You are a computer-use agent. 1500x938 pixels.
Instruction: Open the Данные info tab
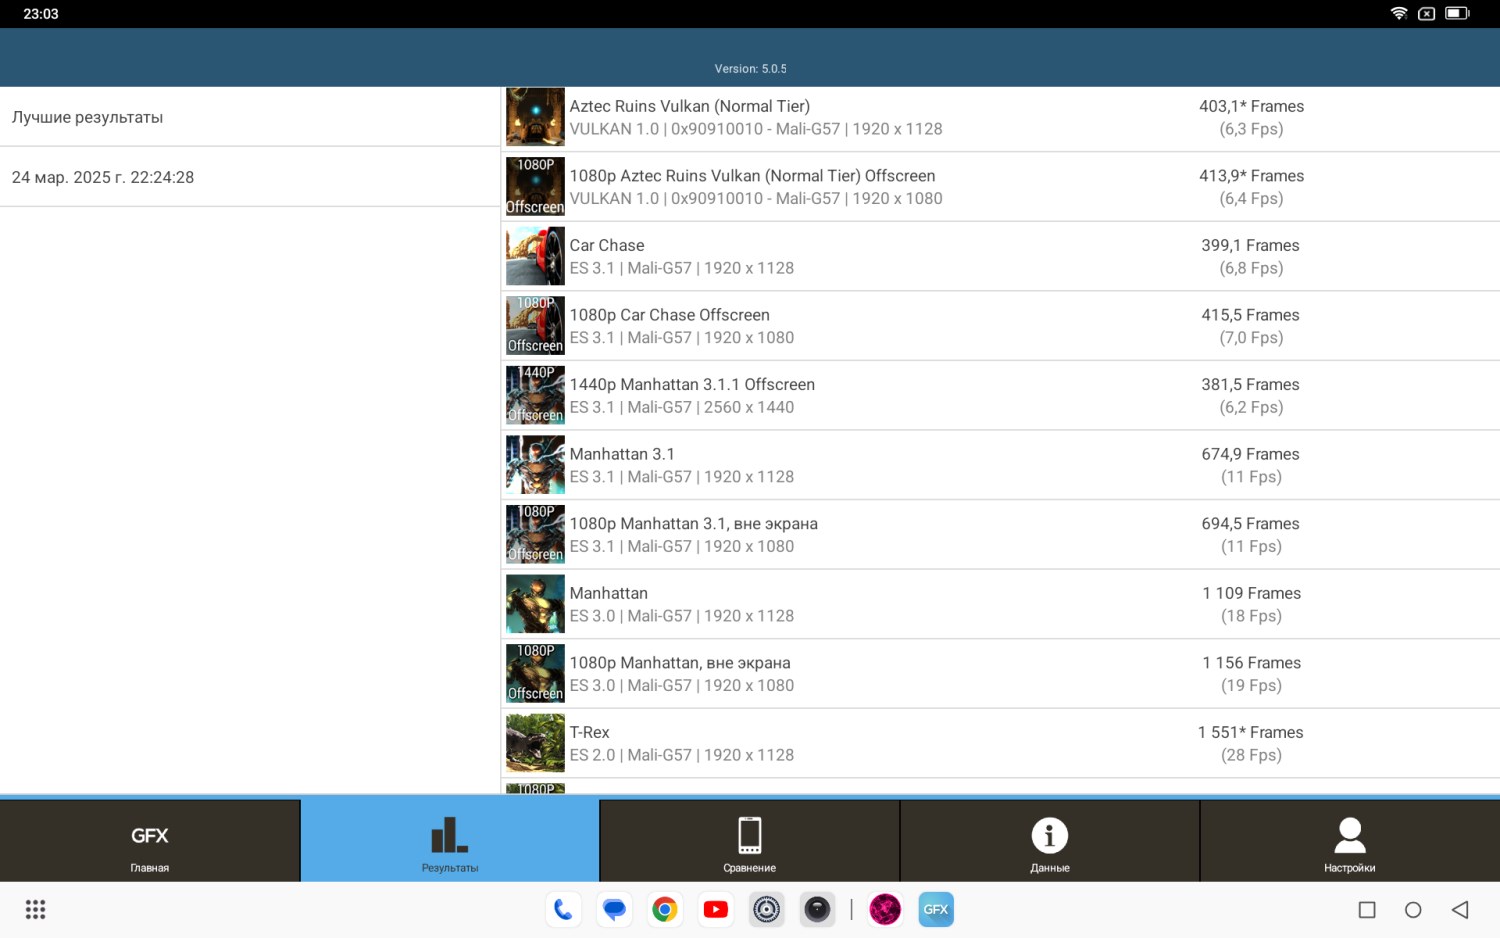(x=1050, y=841)
